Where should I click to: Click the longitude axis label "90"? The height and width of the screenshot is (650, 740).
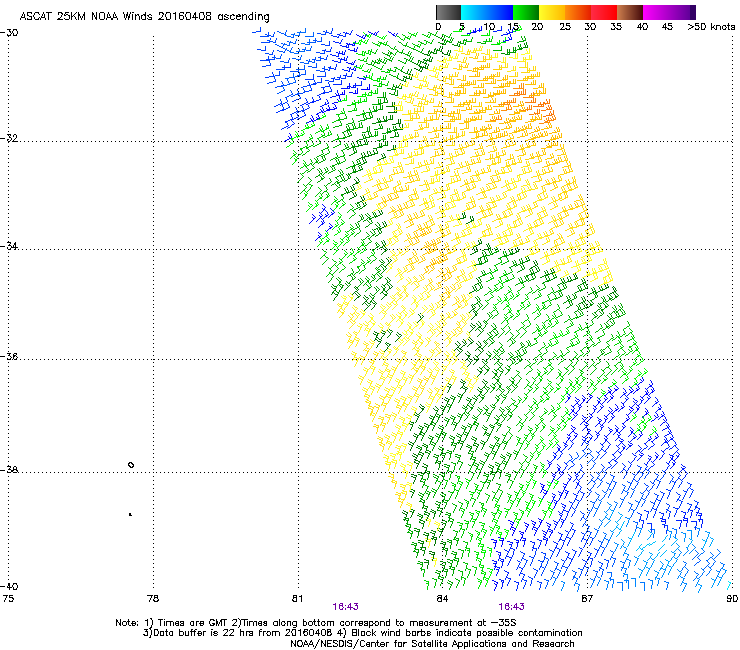tap(732, 599)
